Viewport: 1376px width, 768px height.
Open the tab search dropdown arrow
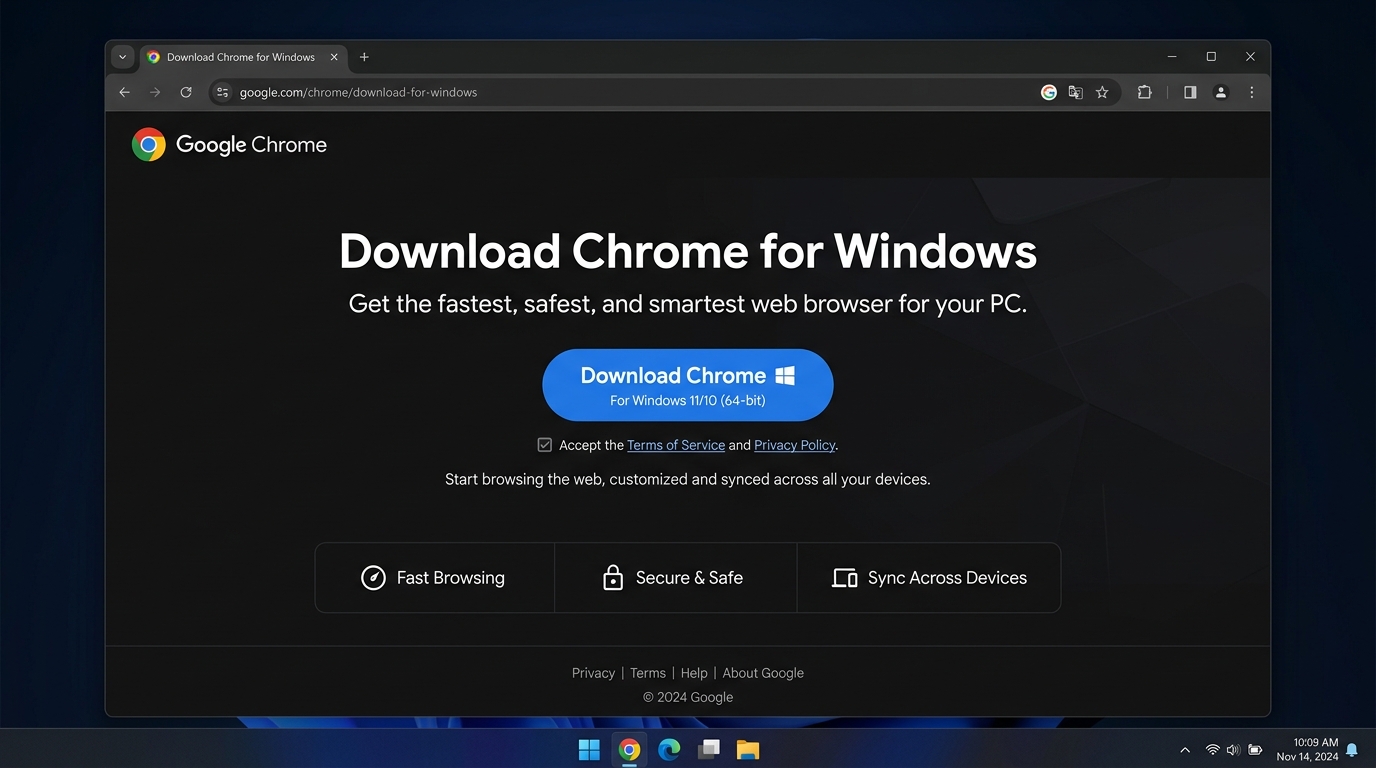point(122,57)
